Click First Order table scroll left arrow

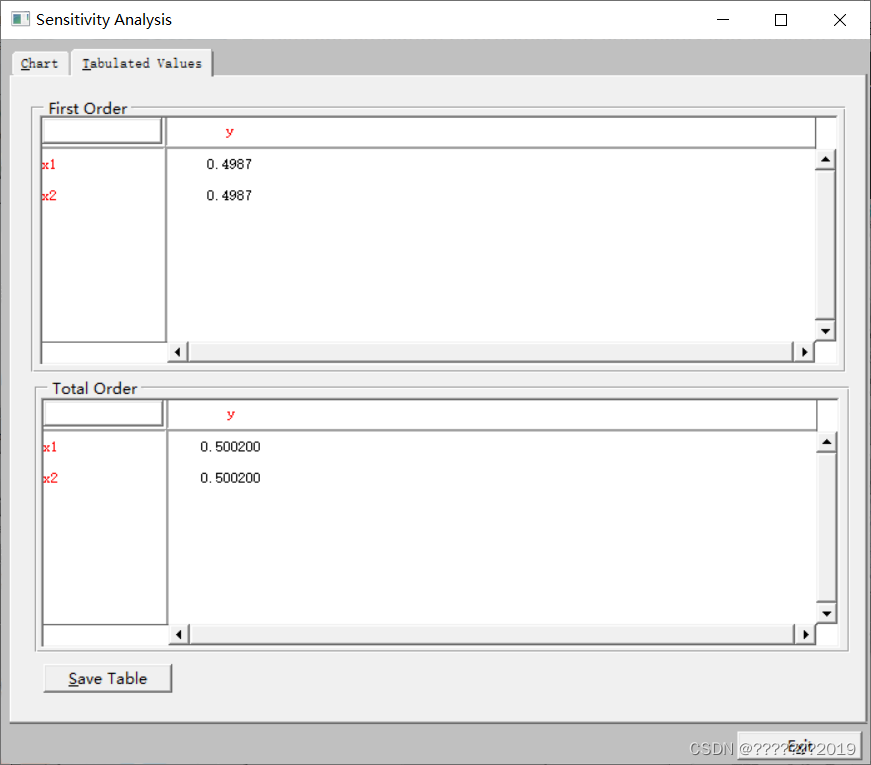coord(178,352)
